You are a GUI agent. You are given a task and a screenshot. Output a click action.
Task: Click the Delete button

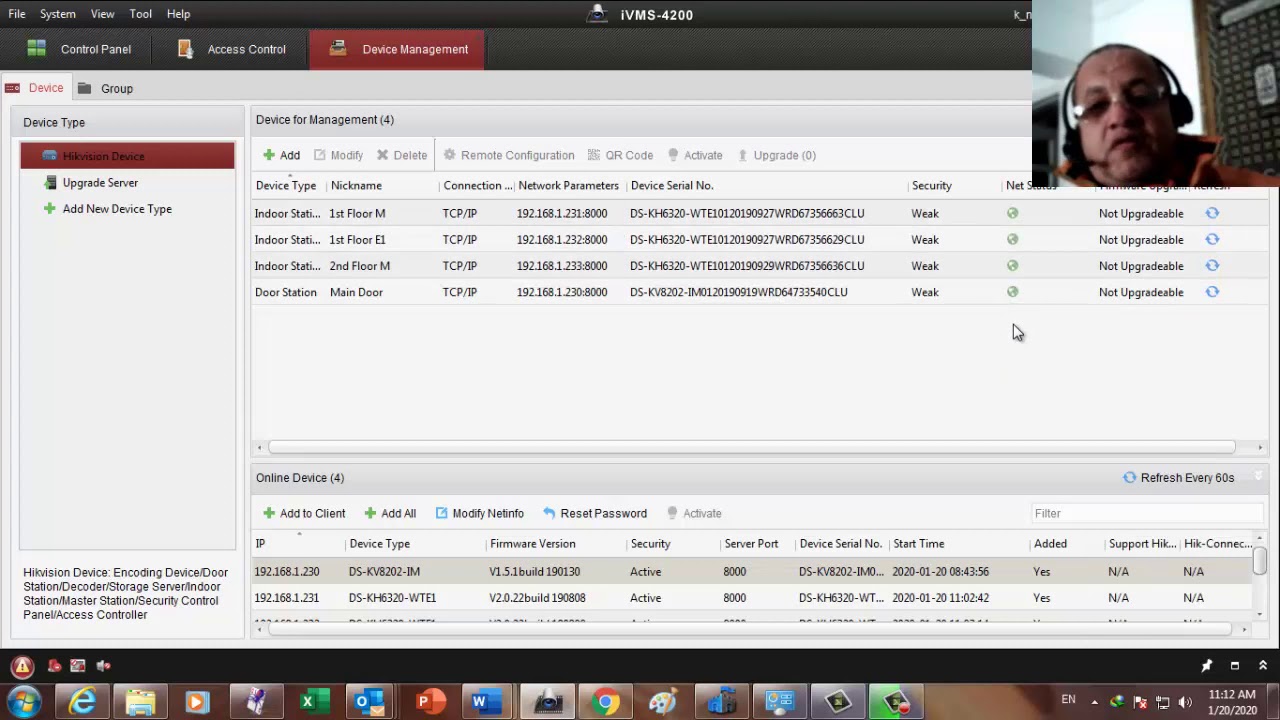(x=402, y=155)
